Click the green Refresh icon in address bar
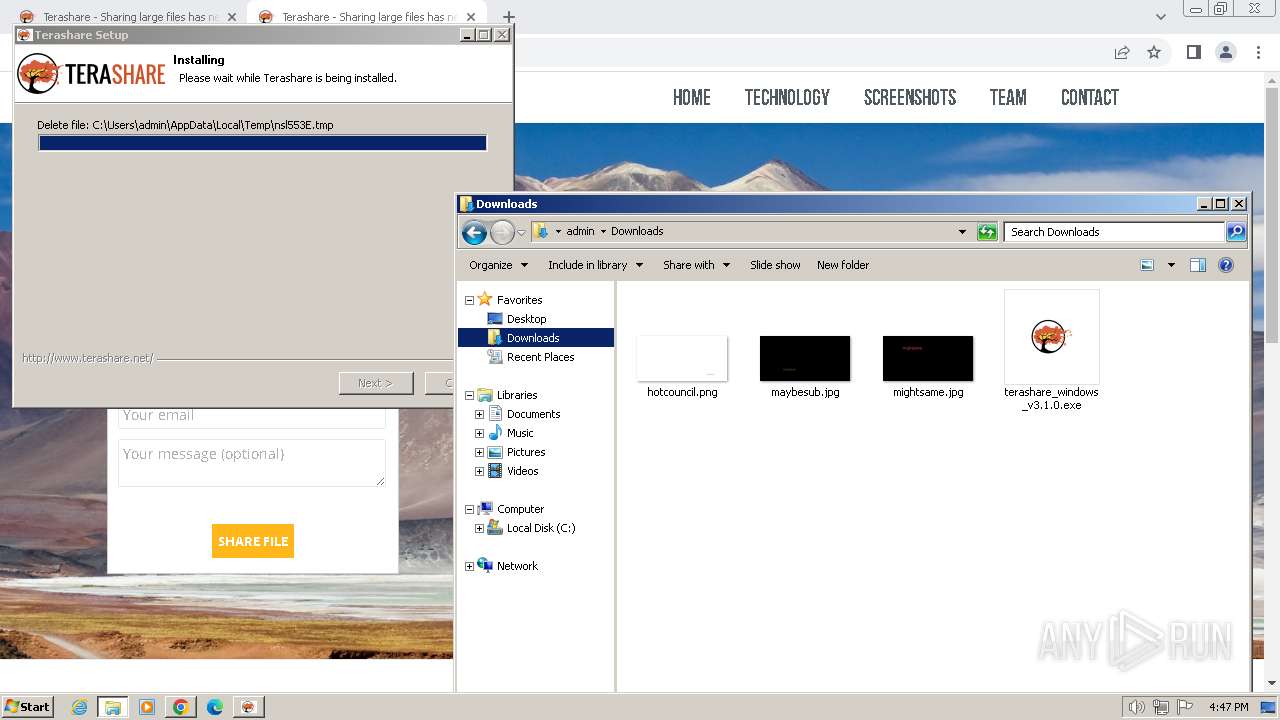The height and width of the screenshot is (720, 1280). click(987, 232)
